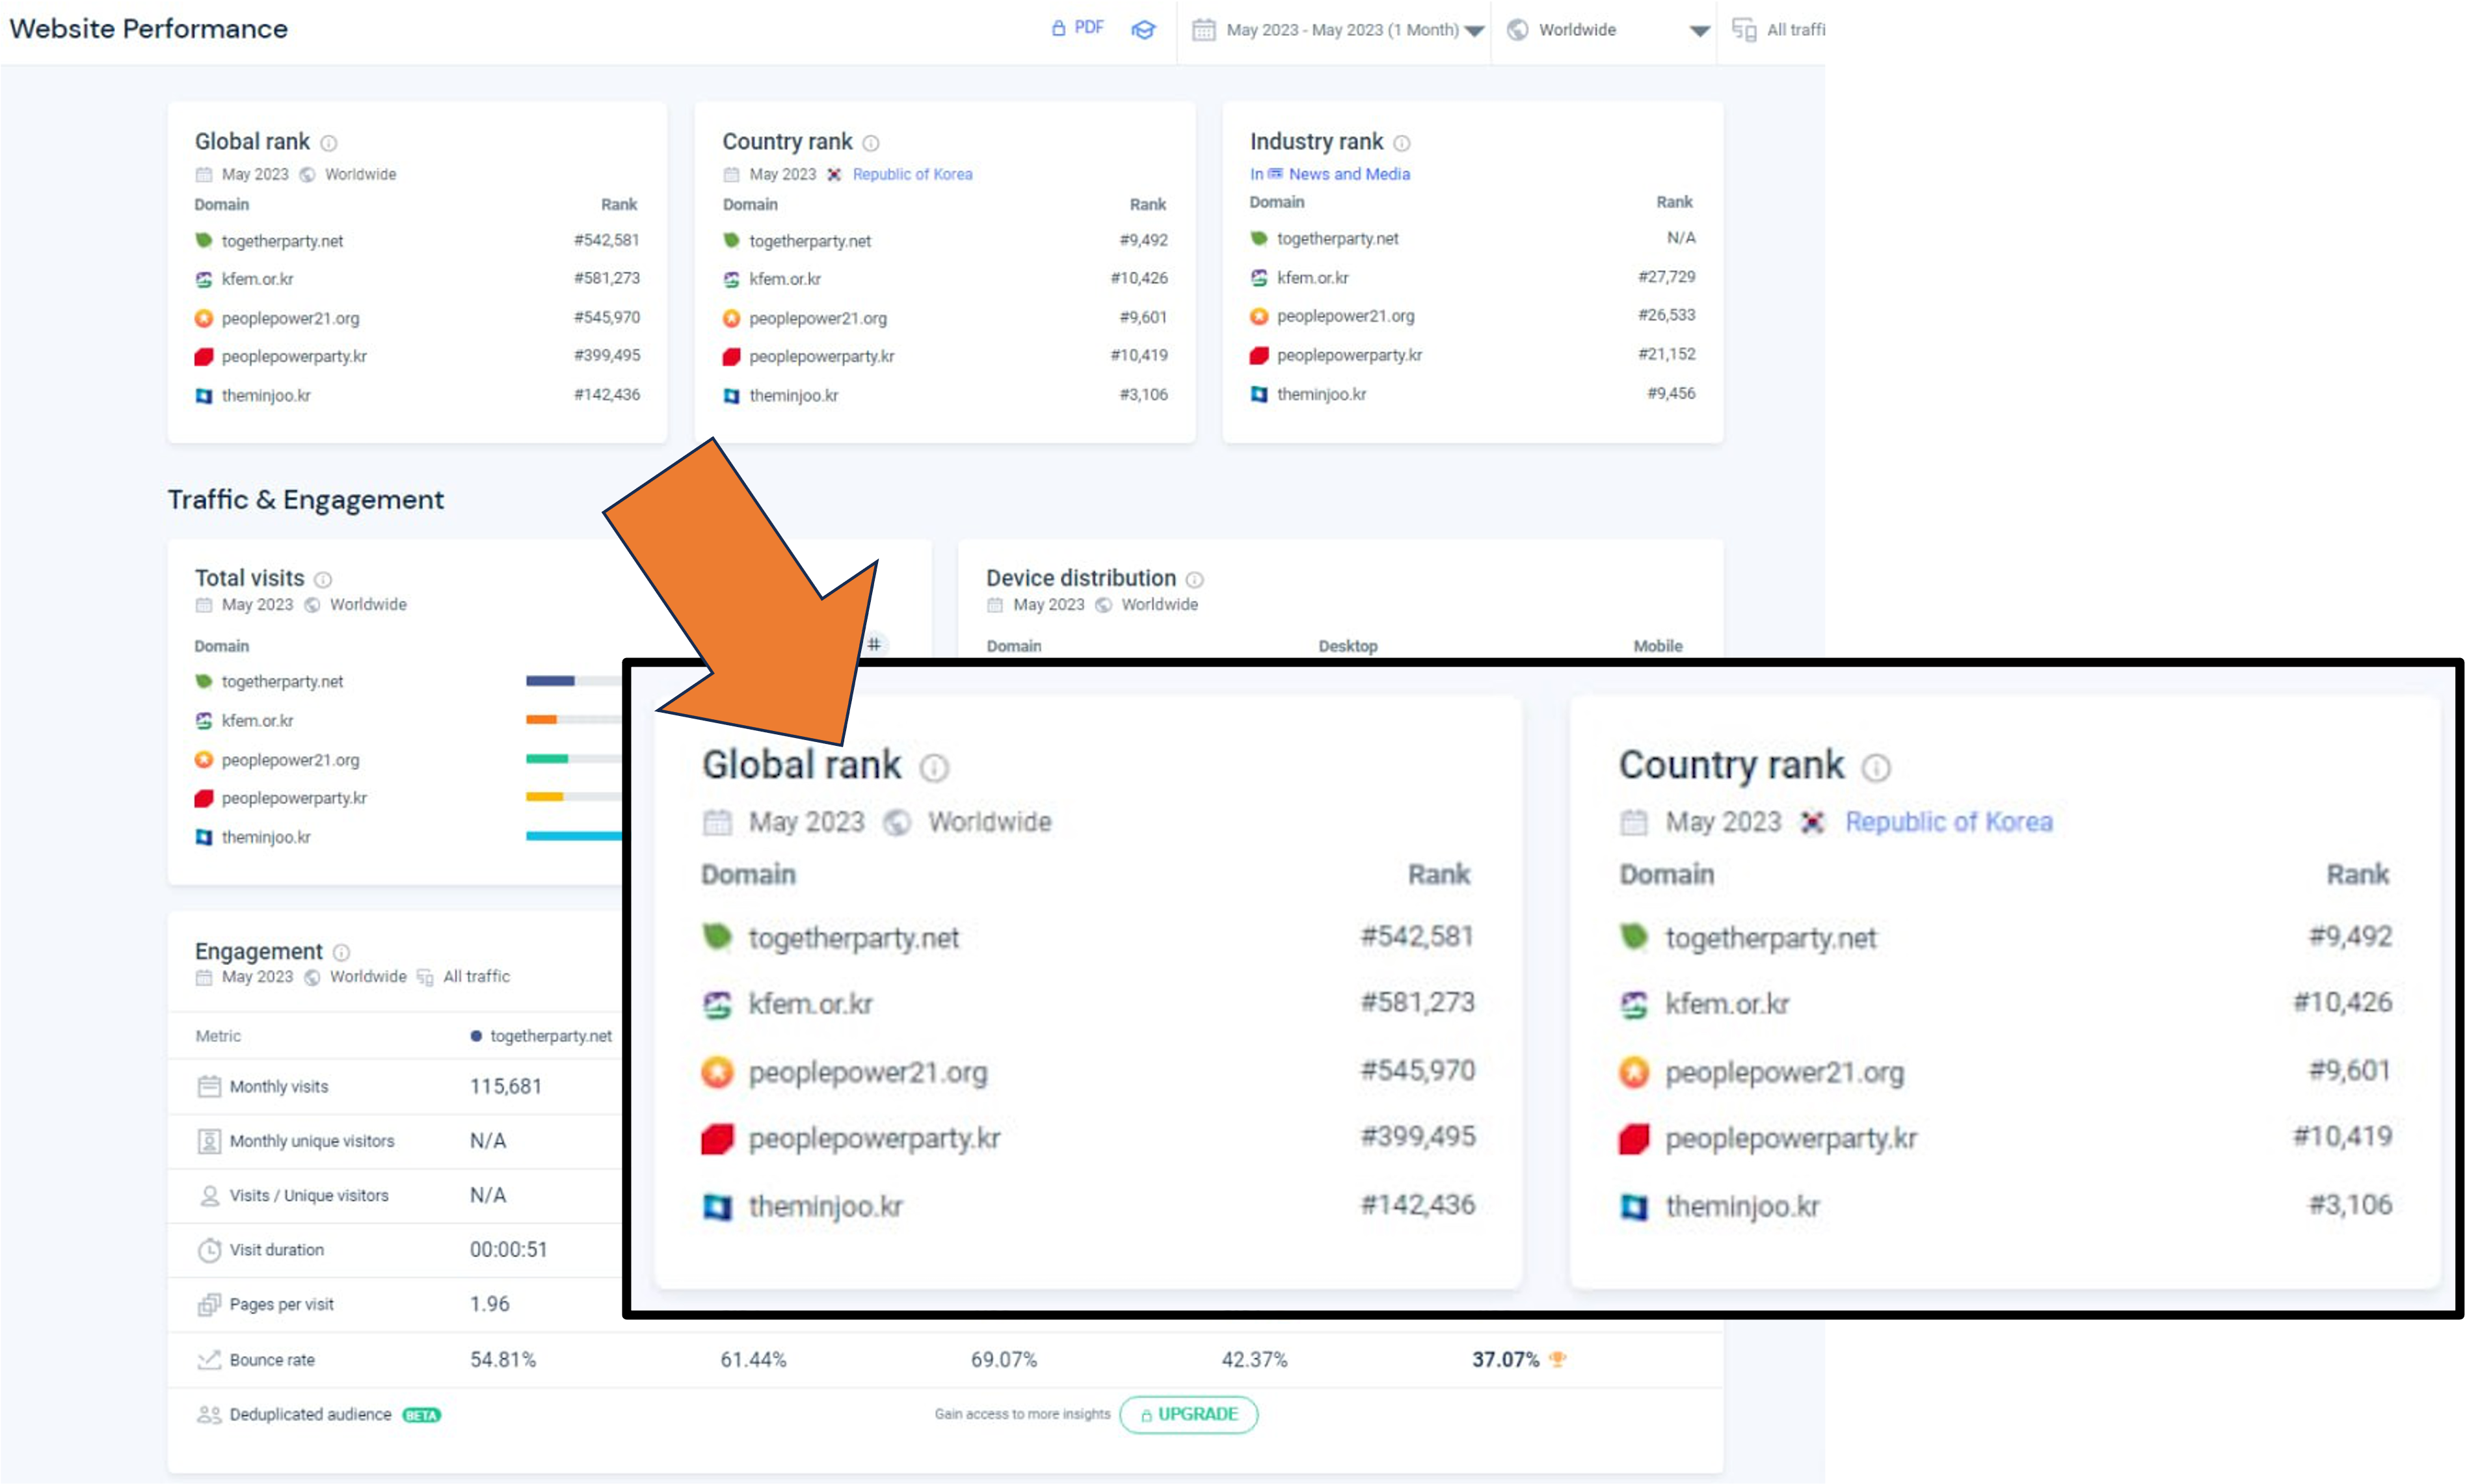The image size is (2465, 1484).
Task: Click the Industry rank info icon
Action: coord(1401,143)
